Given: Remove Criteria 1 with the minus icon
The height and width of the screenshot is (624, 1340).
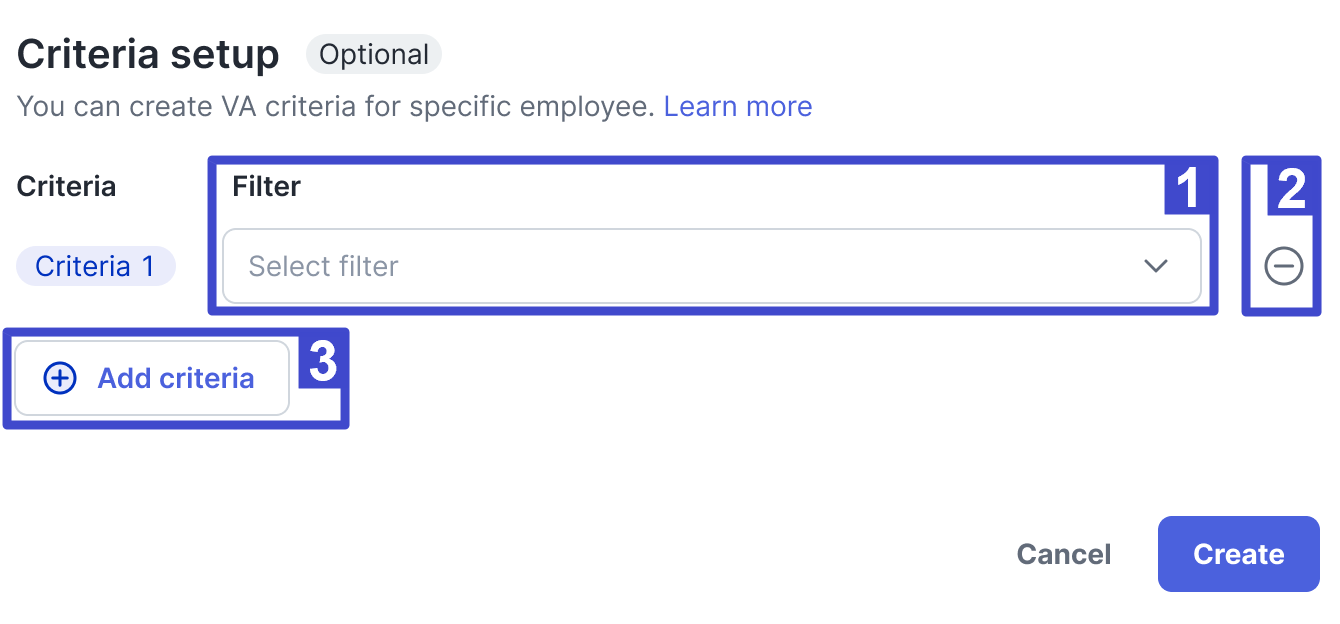Looking at the screenshot, I should point(1283,266).
